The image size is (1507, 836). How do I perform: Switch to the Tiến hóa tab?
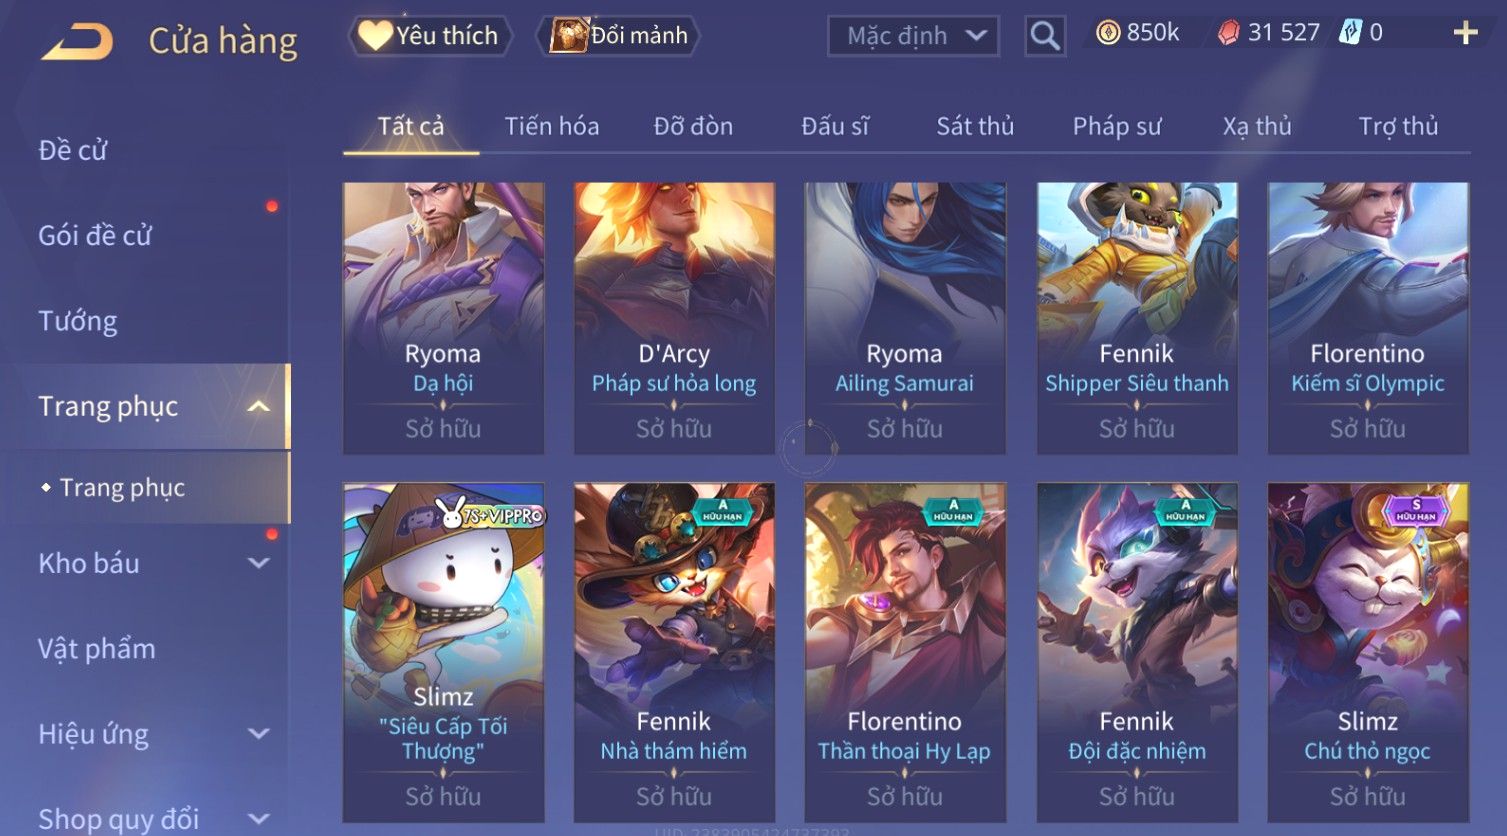point(552,126)
